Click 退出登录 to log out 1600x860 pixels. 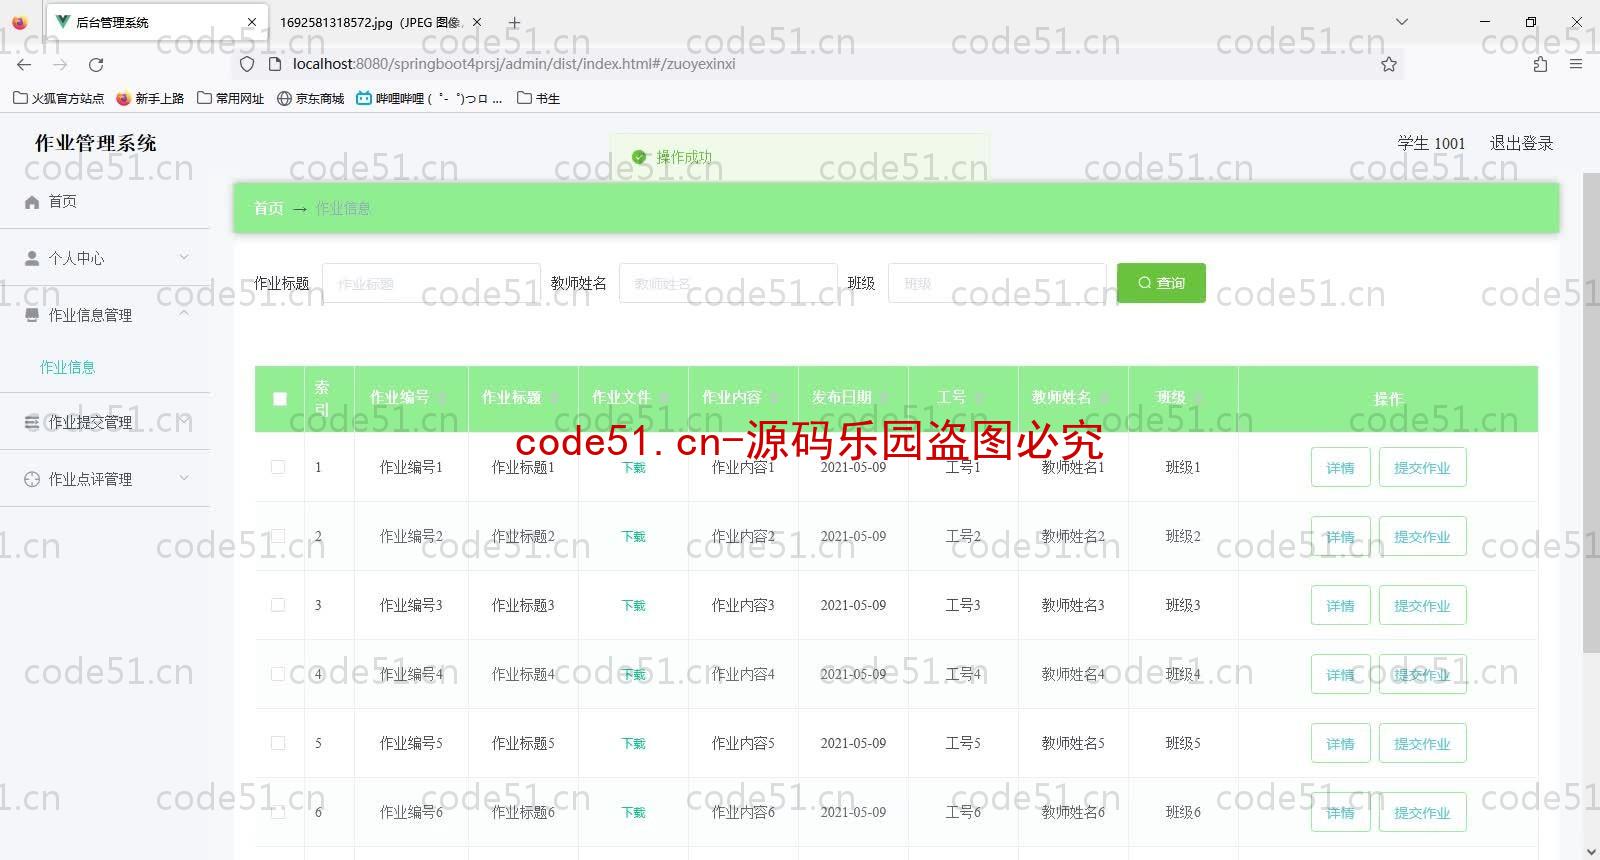point(1521,143)
